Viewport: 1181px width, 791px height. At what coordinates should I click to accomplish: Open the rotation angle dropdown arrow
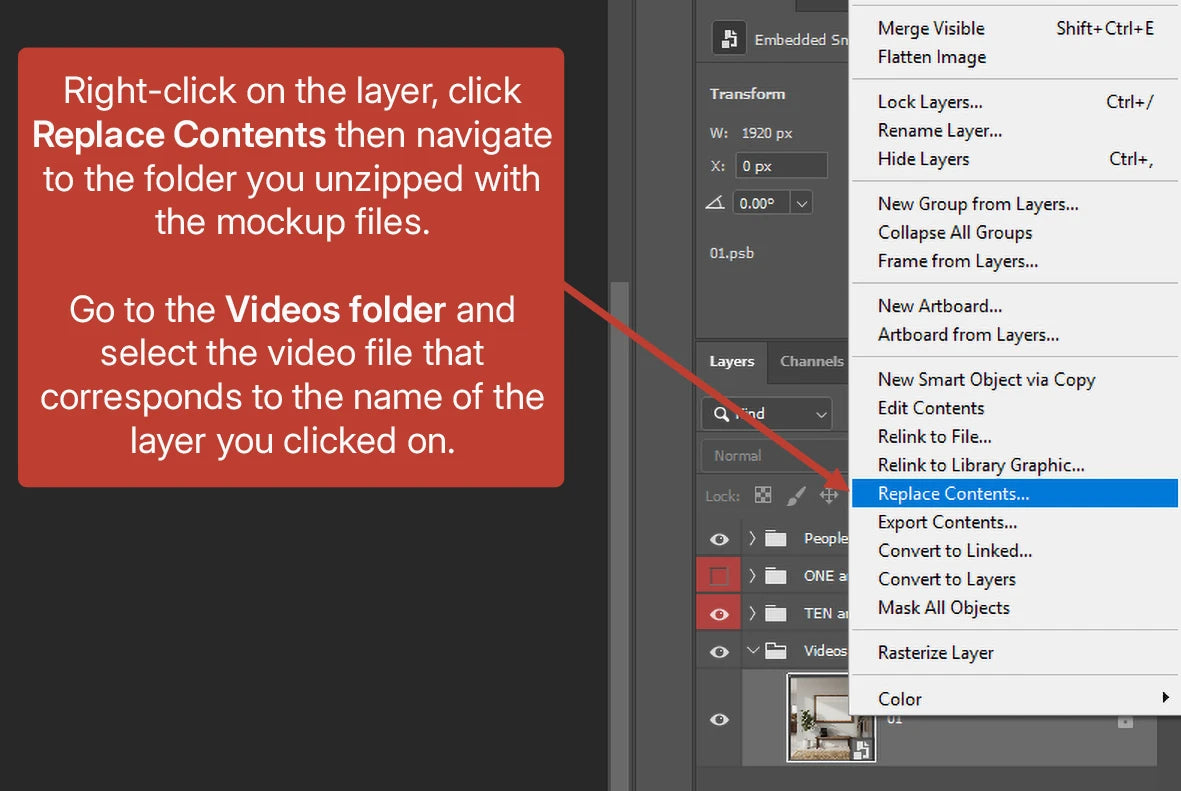[x=801, y=203]
